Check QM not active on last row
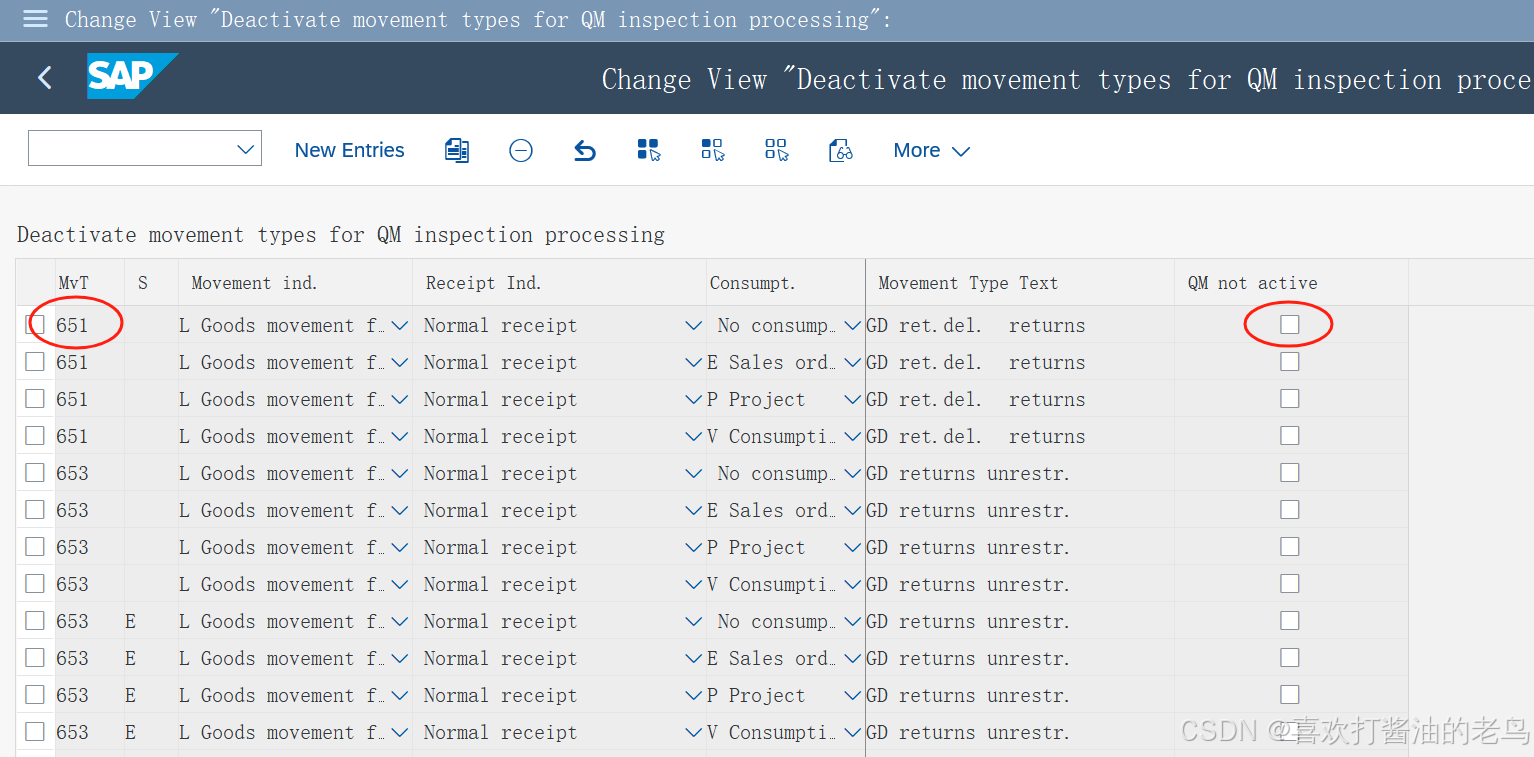1534x757 pixels. coord(1289,732)
